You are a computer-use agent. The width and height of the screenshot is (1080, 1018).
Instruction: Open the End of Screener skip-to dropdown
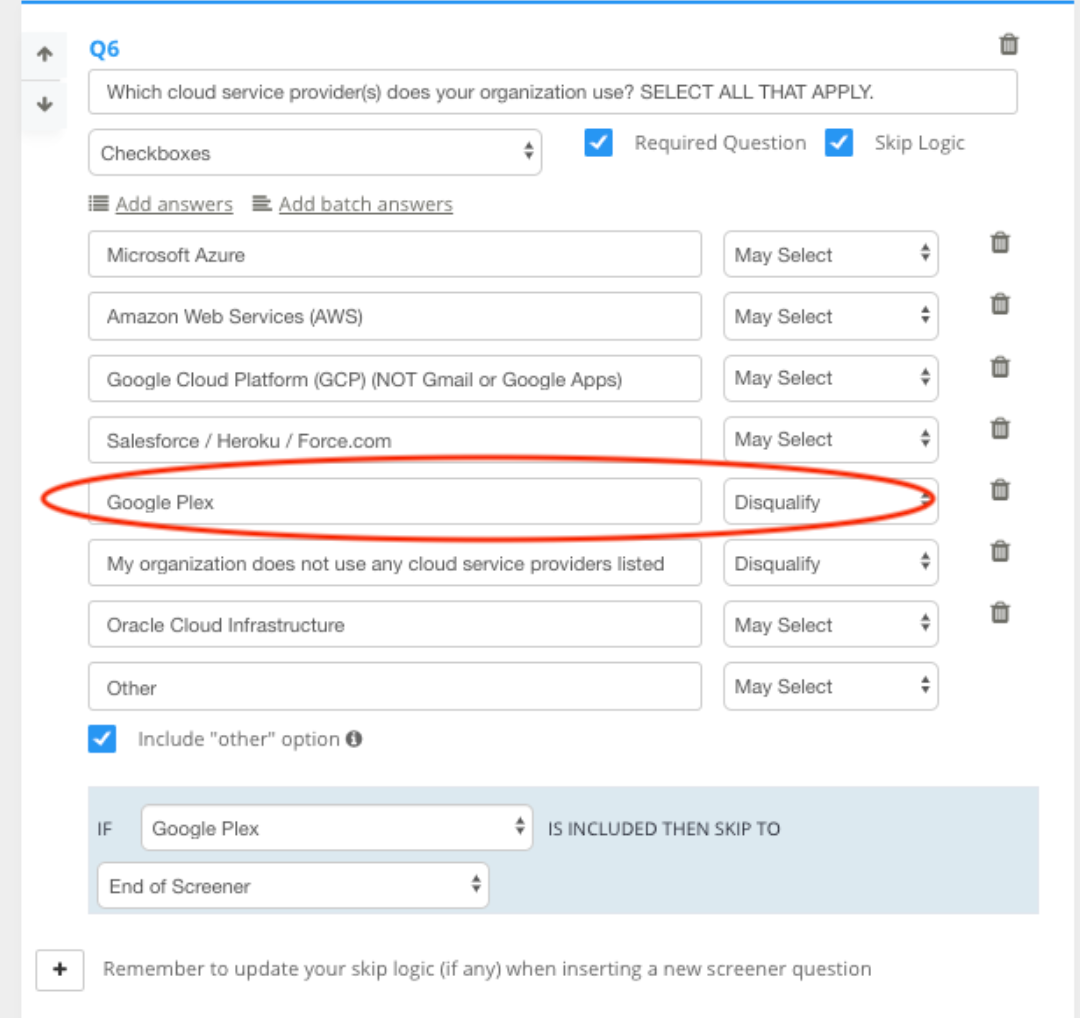click(x=293, y=886)
